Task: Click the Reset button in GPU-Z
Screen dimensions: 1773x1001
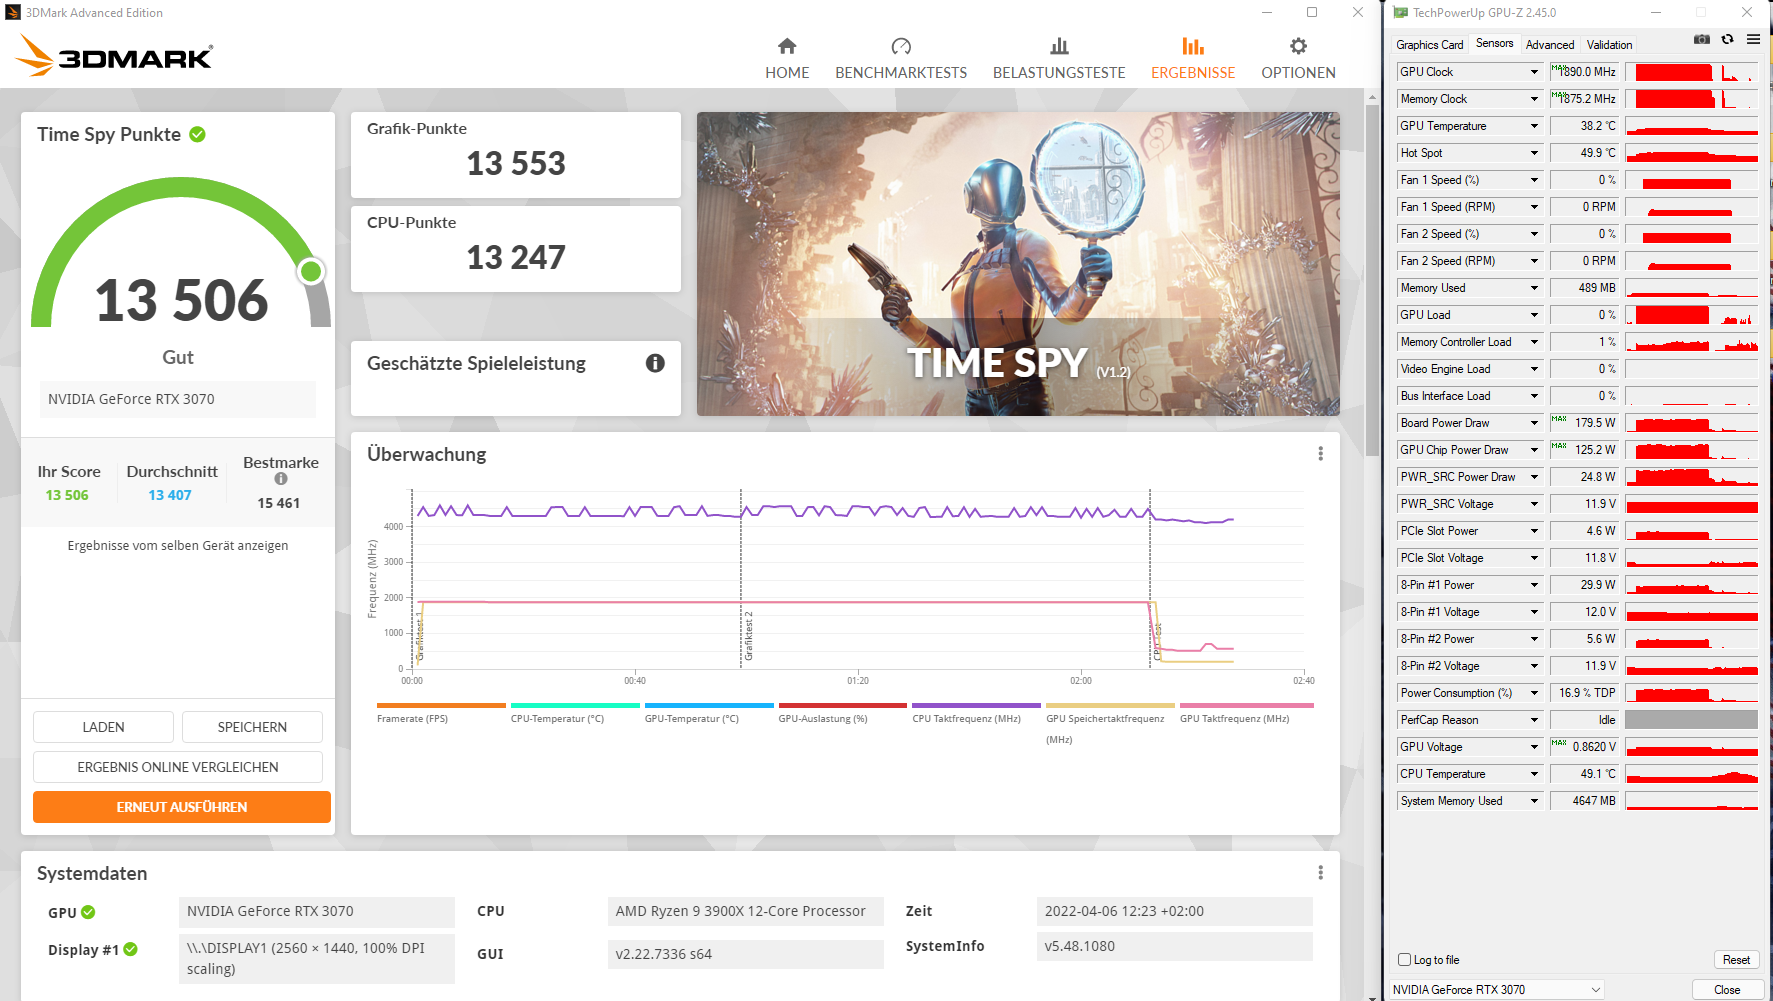Action: tap(1736, 960)
